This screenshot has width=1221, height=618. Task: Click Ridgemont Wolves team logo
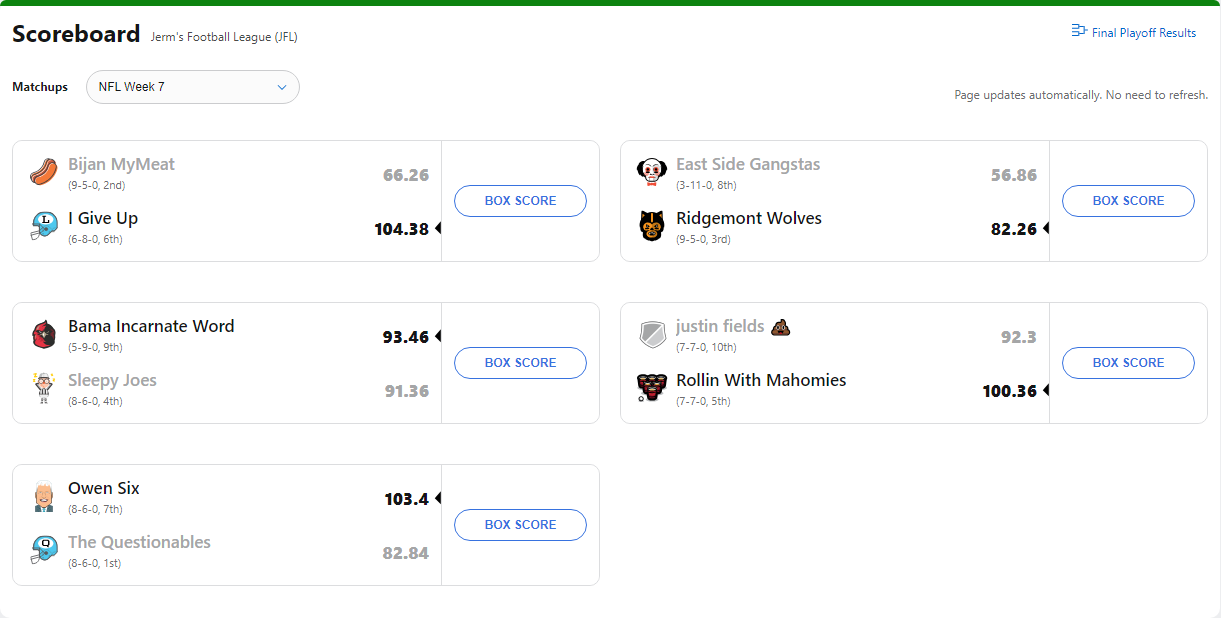tap(652, 225)
